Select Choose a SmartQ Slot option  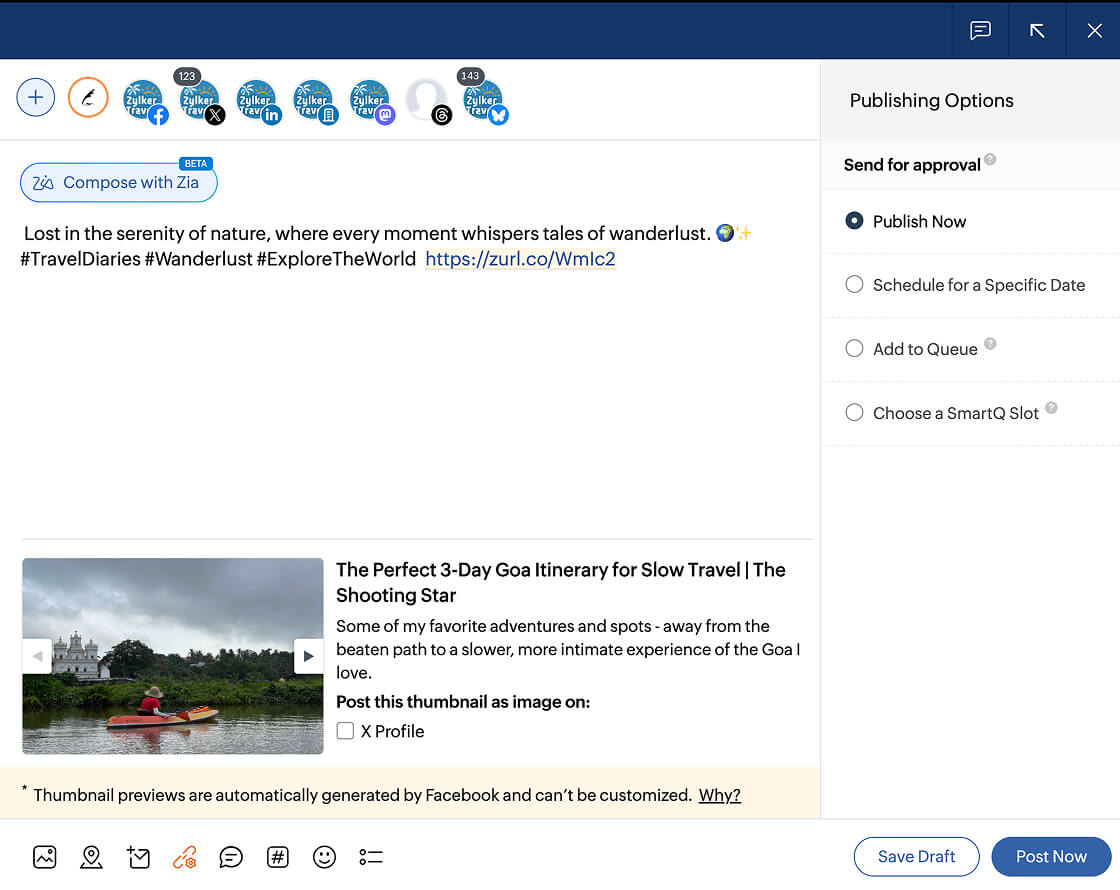941,413
